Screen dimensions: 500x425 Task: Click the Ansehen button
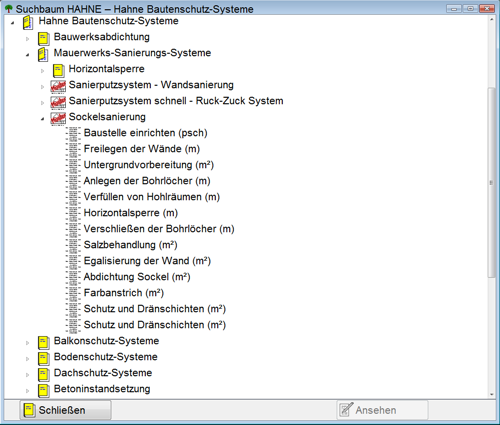tap(383, 410)
